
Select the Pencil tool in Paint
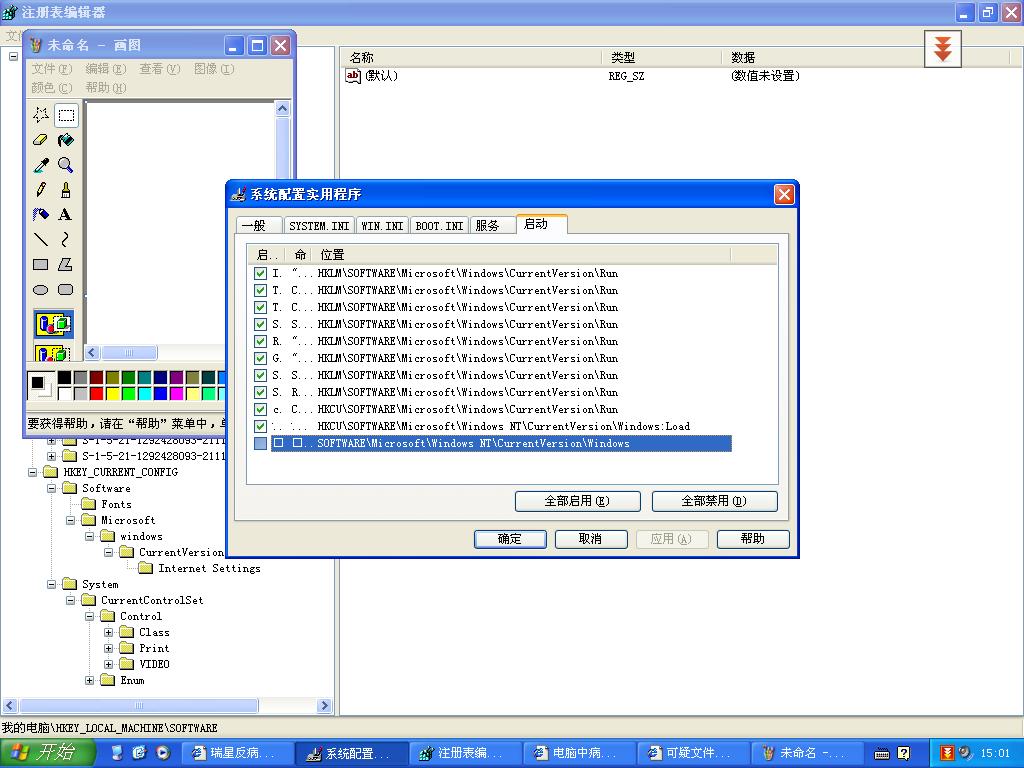pos(40,190)
